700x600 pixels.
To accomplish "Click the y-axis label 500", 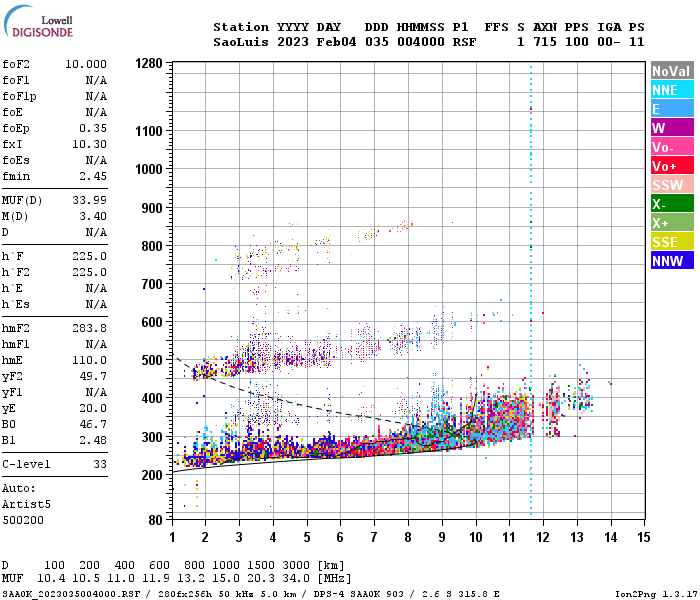I will 152,360.
